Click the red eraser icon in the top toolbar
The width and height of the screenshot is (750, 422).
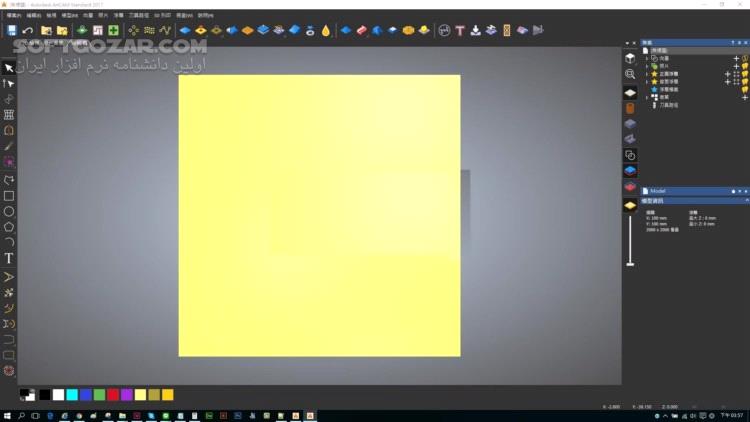pos(361,31)
